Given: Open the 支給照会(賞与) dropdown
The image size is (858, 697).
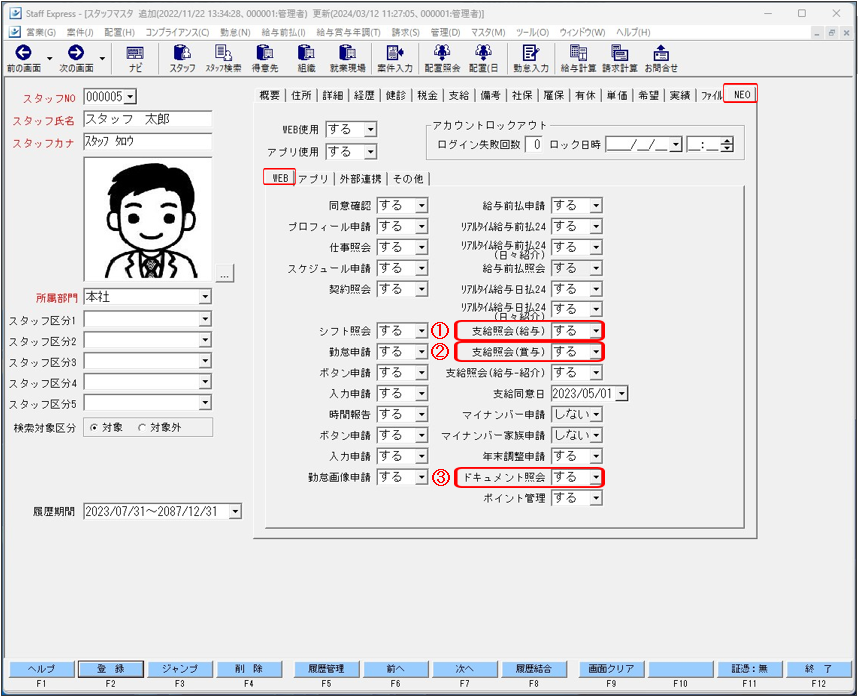Looking at the screenshot, I should tap(596, 352).
